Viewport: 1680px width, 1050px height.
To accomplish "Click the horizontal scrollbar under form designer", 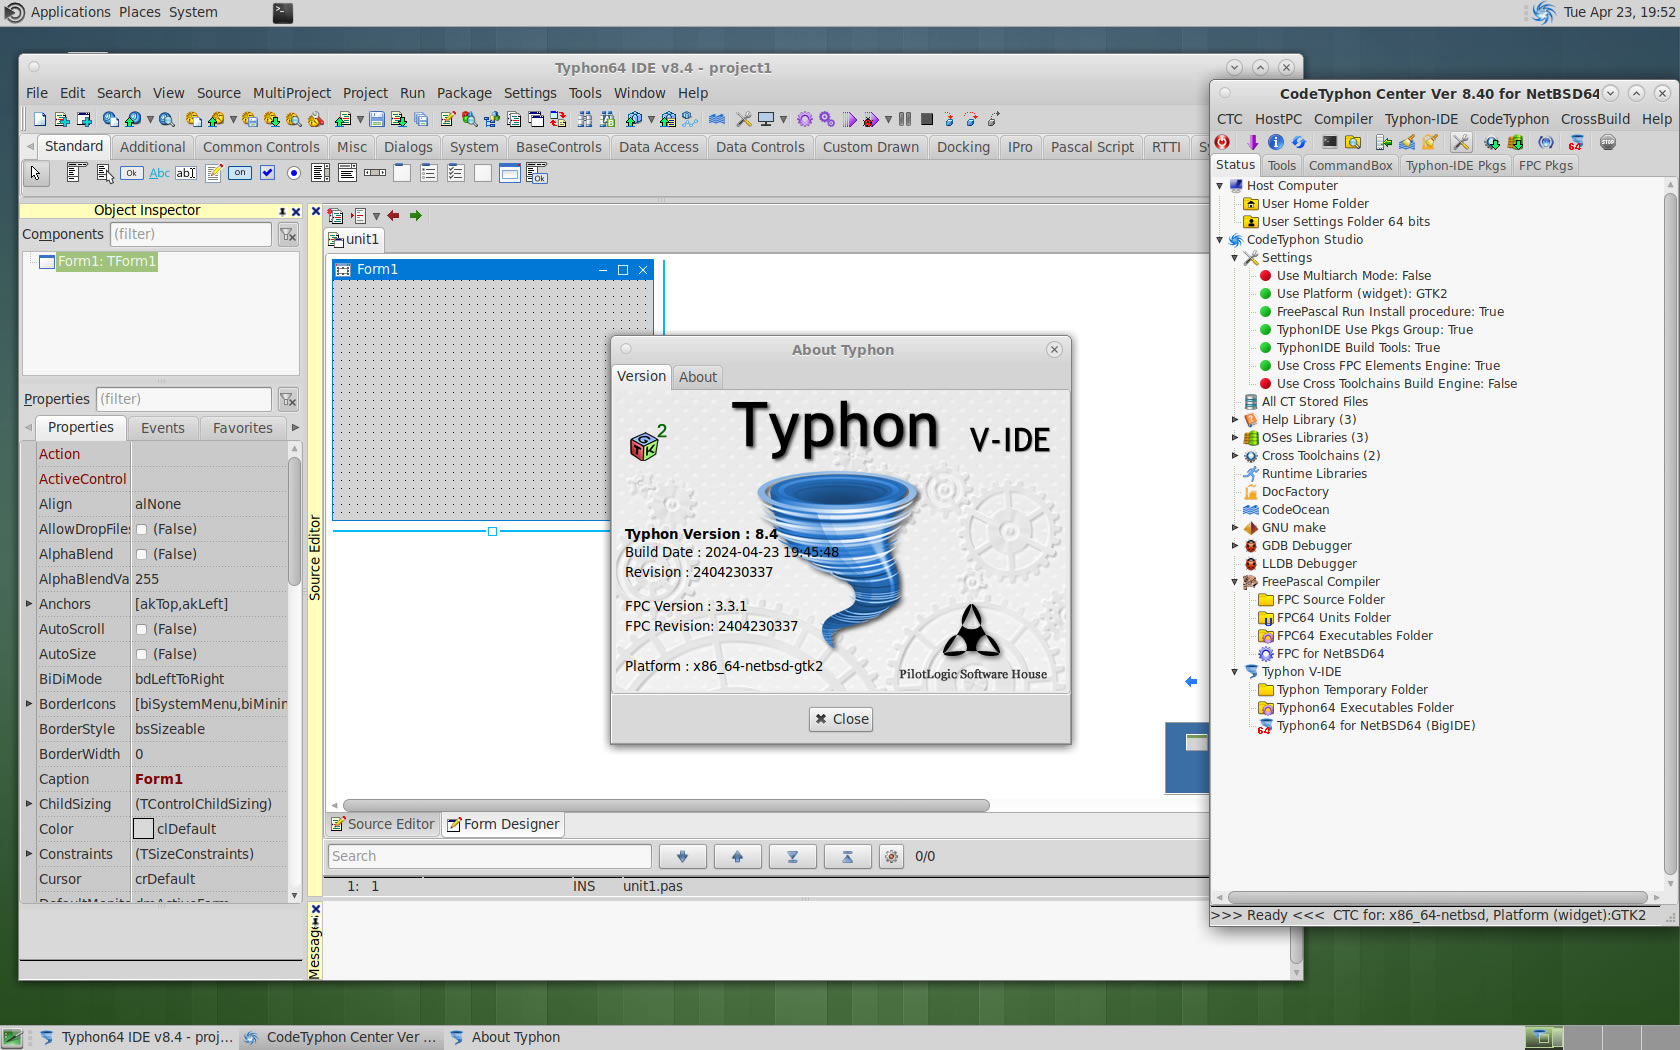I will (666, 805).
